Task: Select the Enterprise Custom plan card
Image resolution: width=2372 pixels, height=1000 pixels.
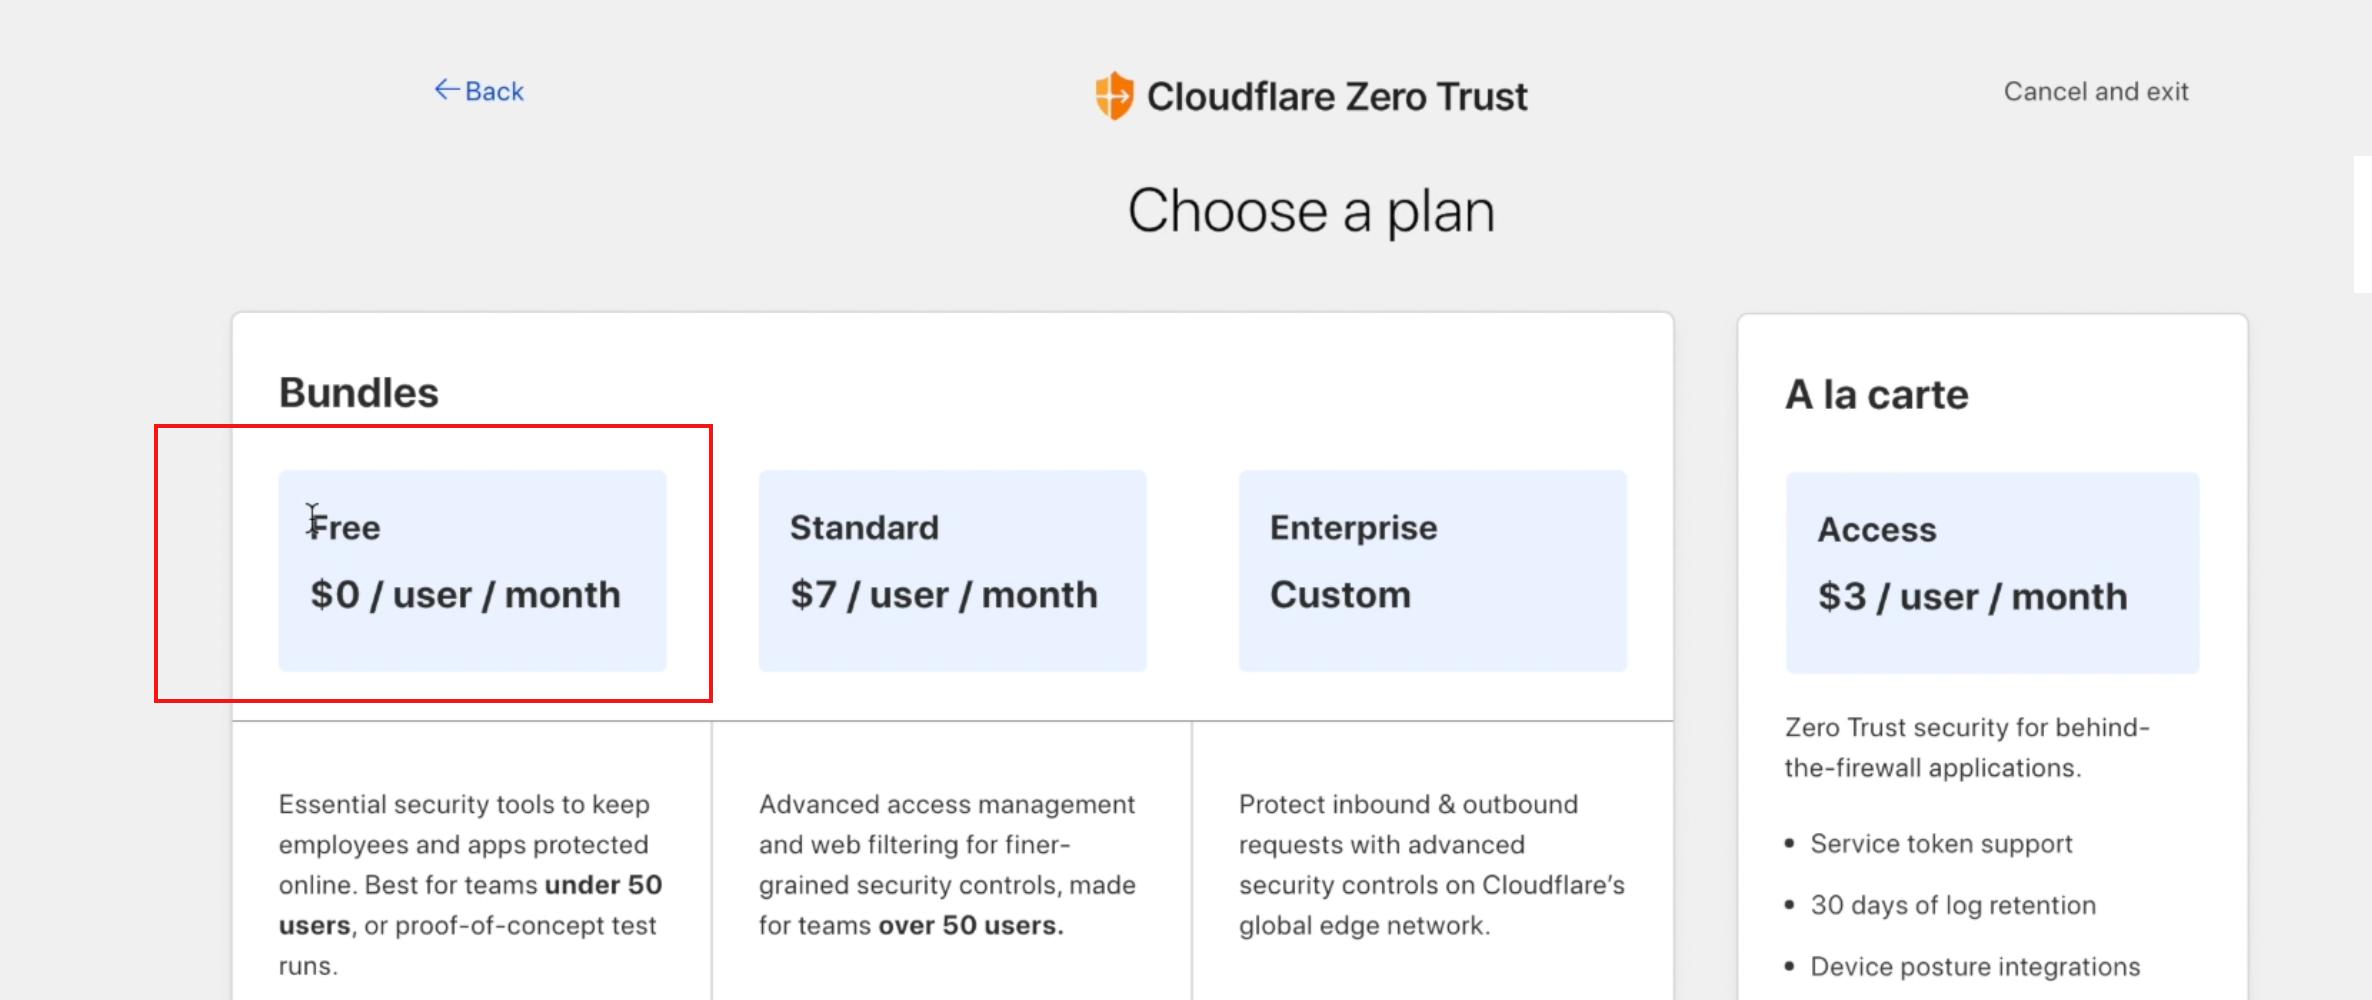Action: pos(1432,570)
